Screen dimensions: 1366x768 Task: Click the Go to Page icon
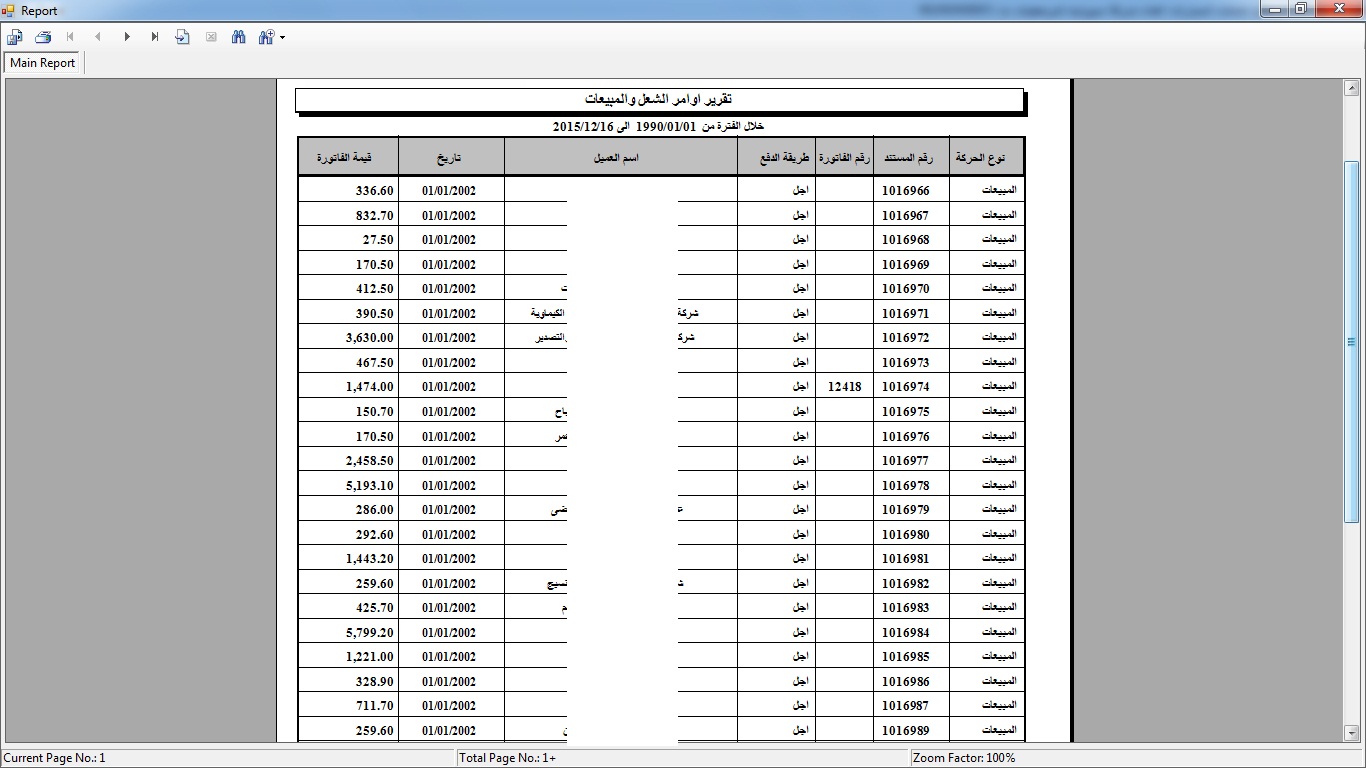182,37
